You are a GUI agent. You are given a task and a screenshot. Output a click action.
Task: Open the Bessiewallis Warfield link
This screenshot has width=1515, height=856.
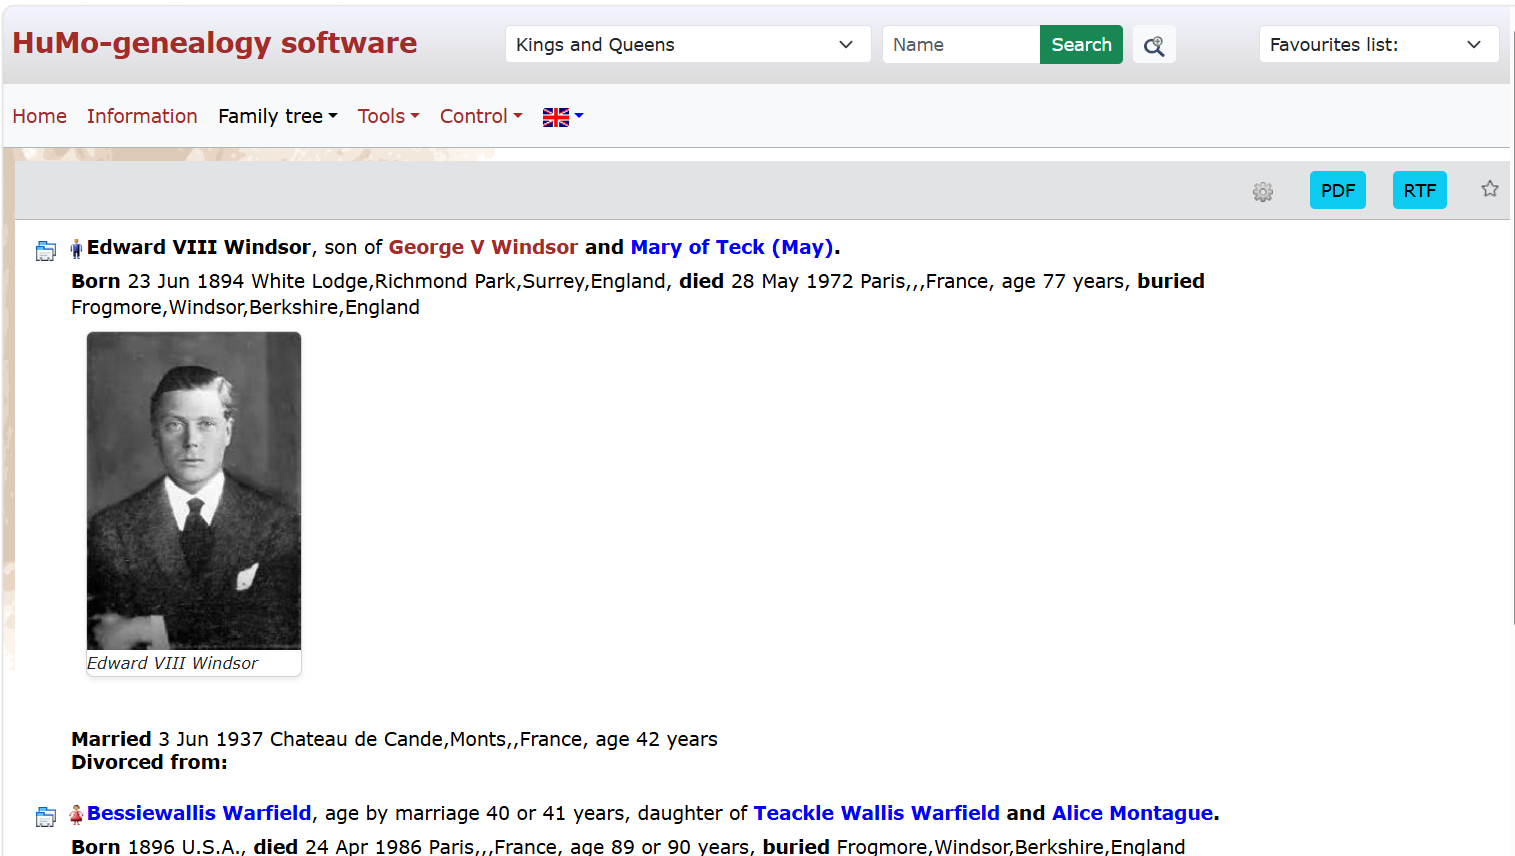coord(199,813)
